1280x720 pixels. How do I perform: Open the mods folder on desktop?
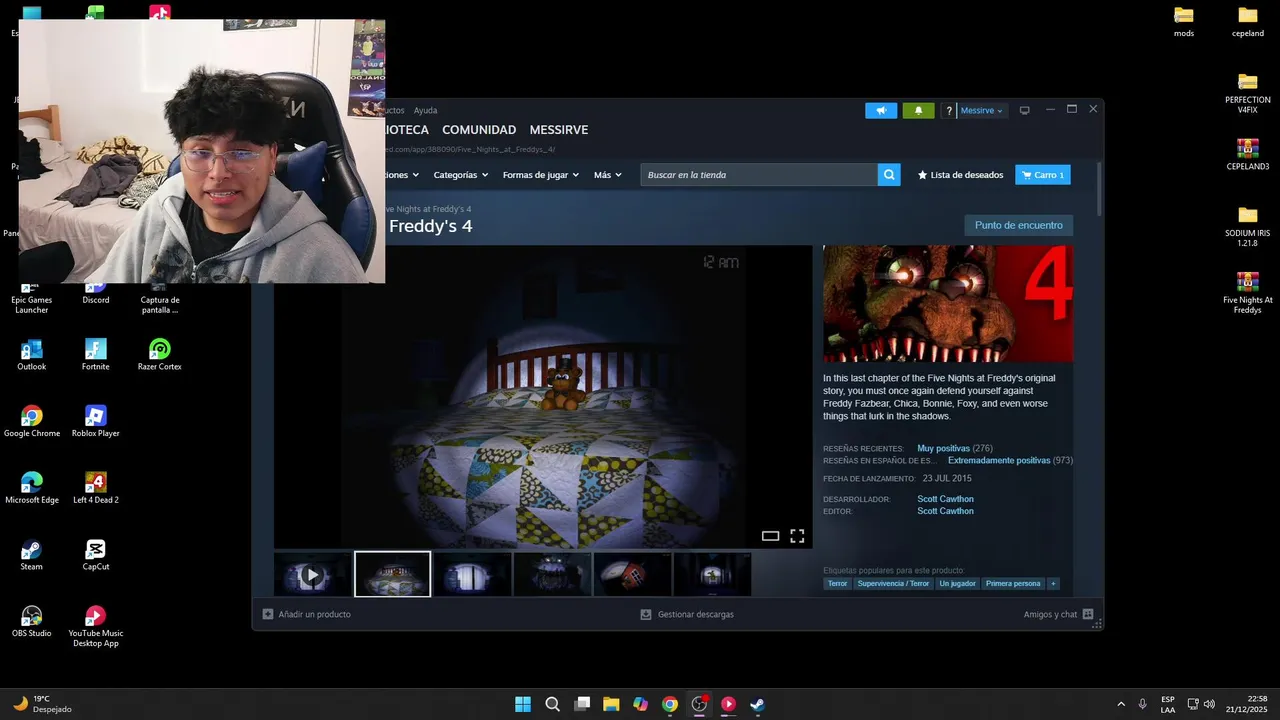point(1184,21)
